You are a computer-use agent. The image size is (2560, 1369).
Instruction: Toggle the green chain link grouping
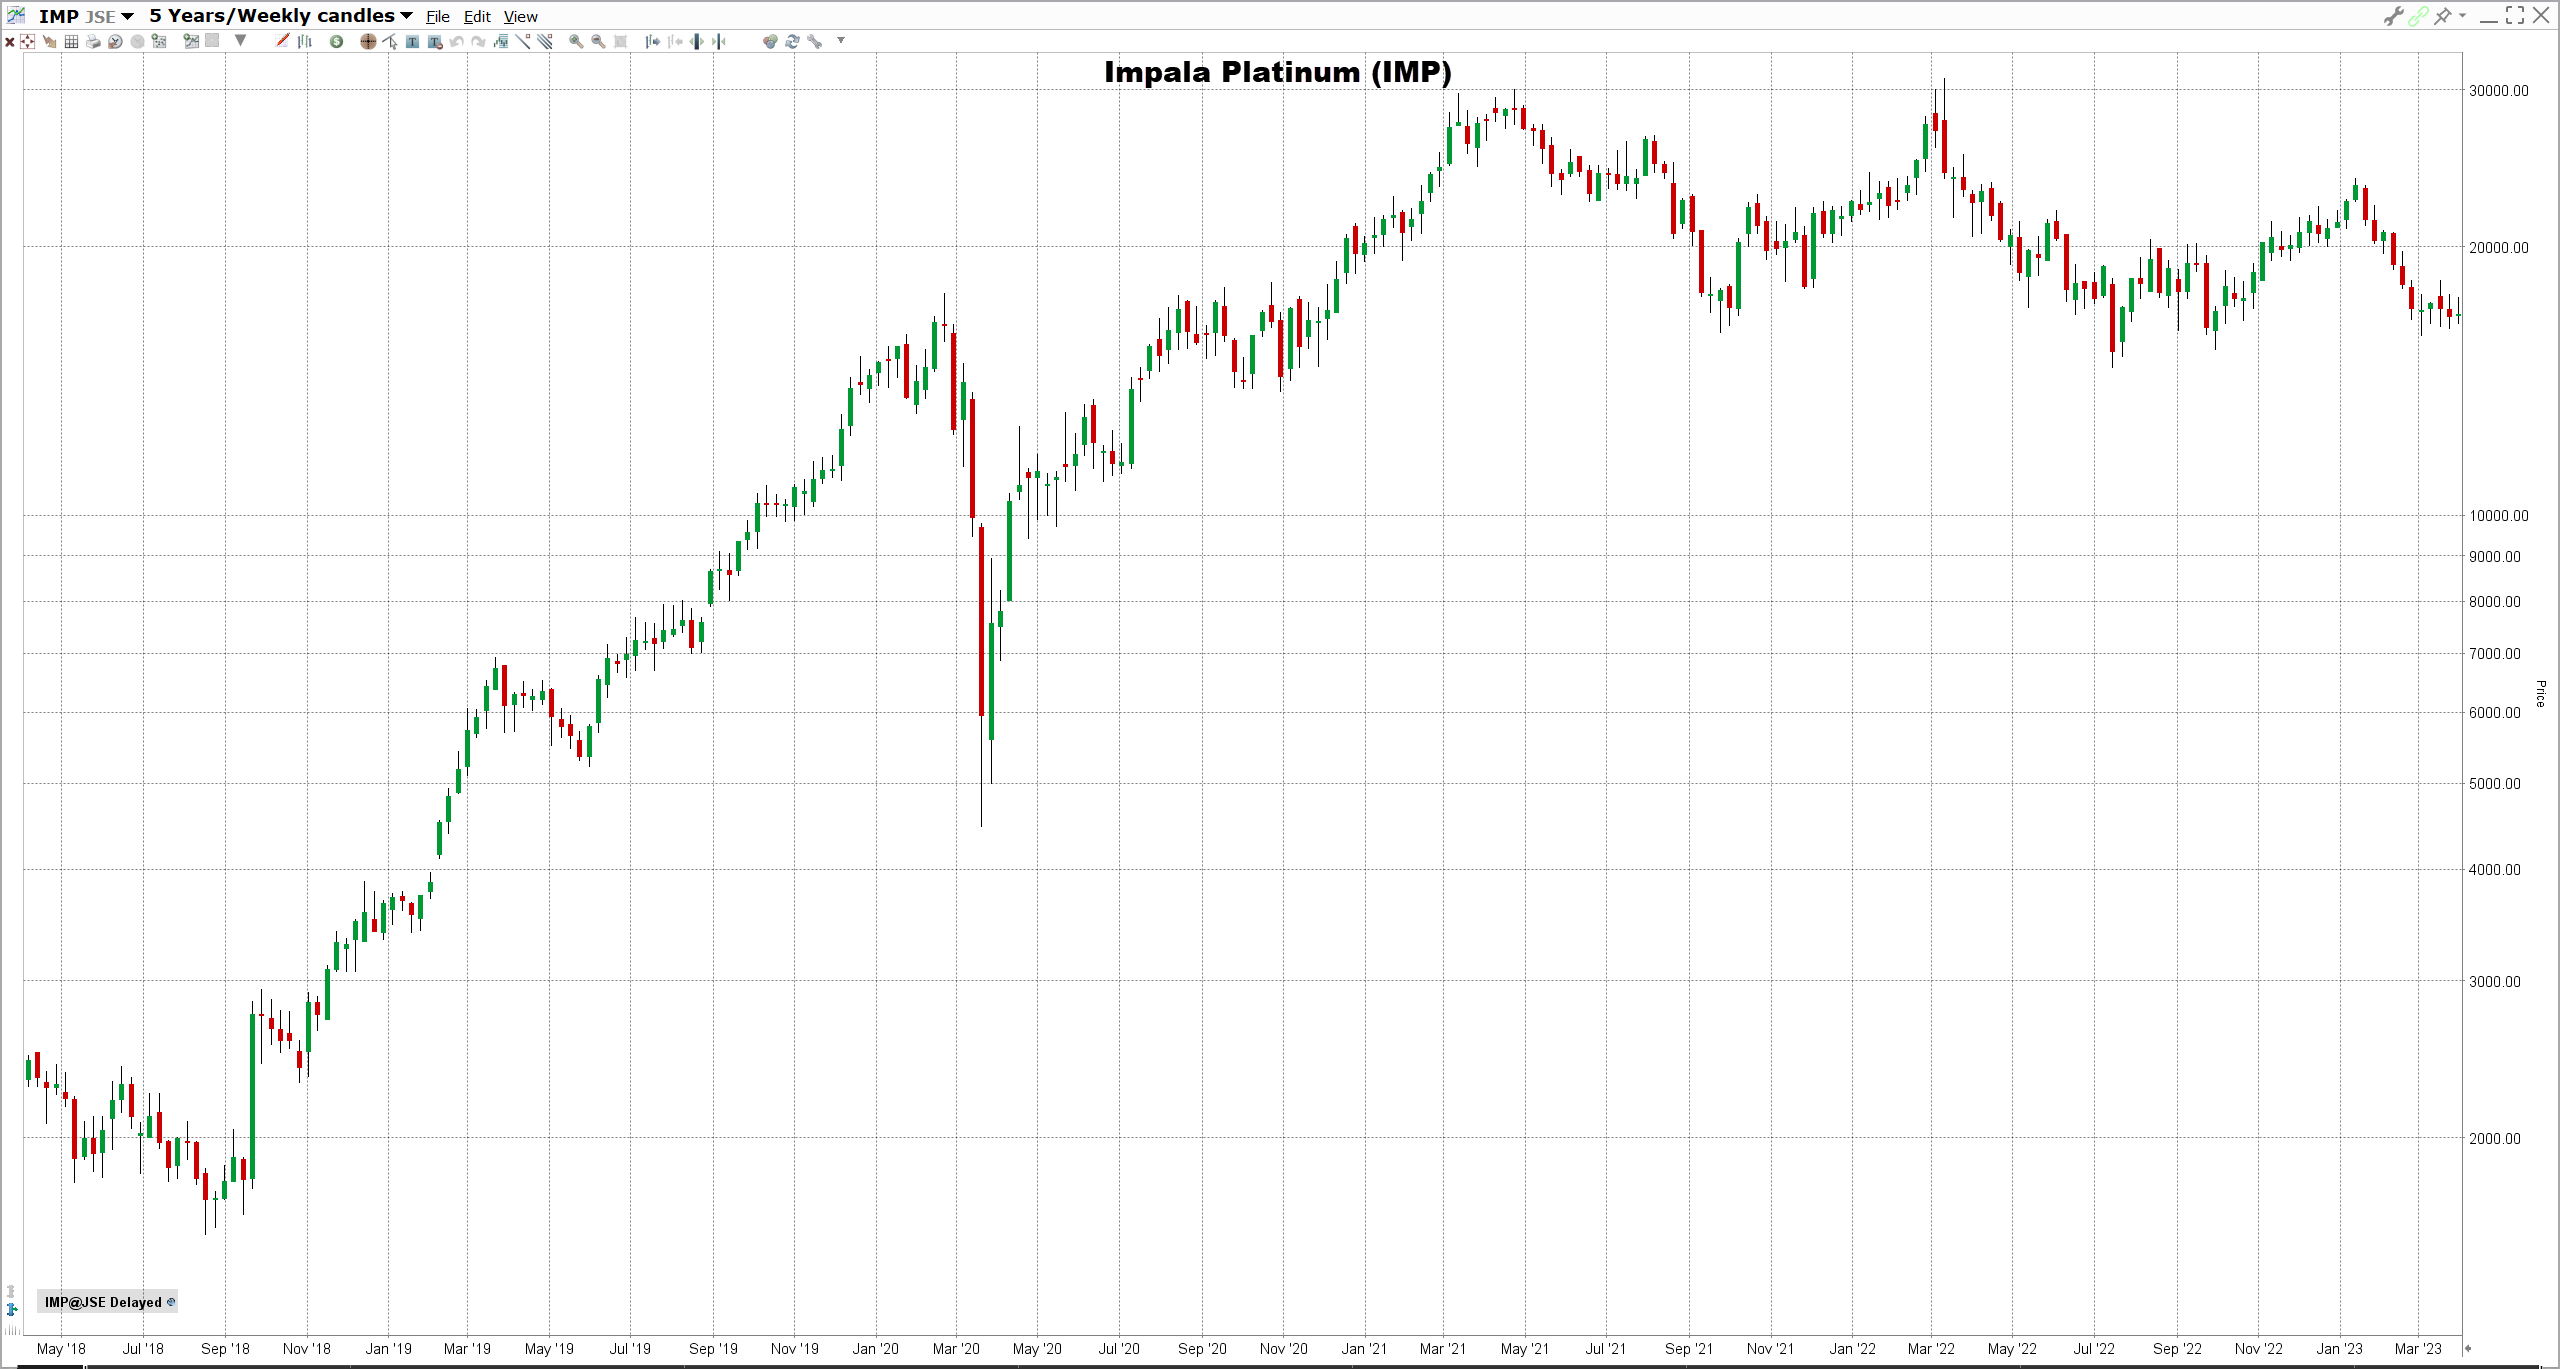[x=2418, y=16]
